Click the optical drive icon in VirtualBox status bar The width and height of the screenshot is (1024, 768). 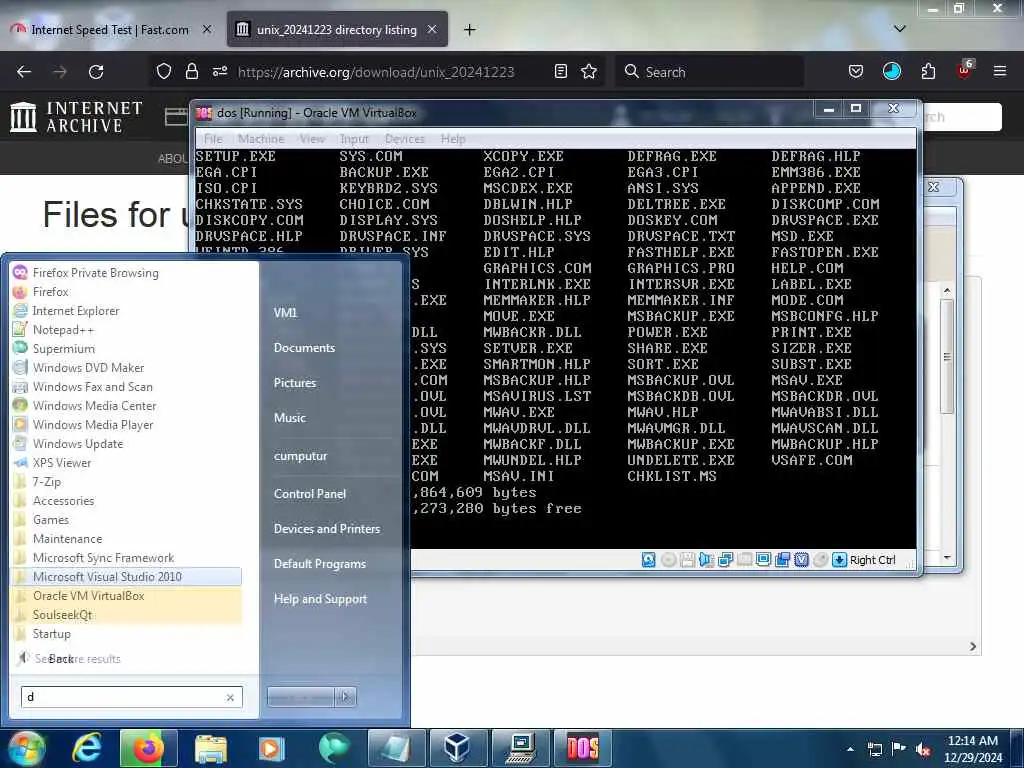coord(668,560)
